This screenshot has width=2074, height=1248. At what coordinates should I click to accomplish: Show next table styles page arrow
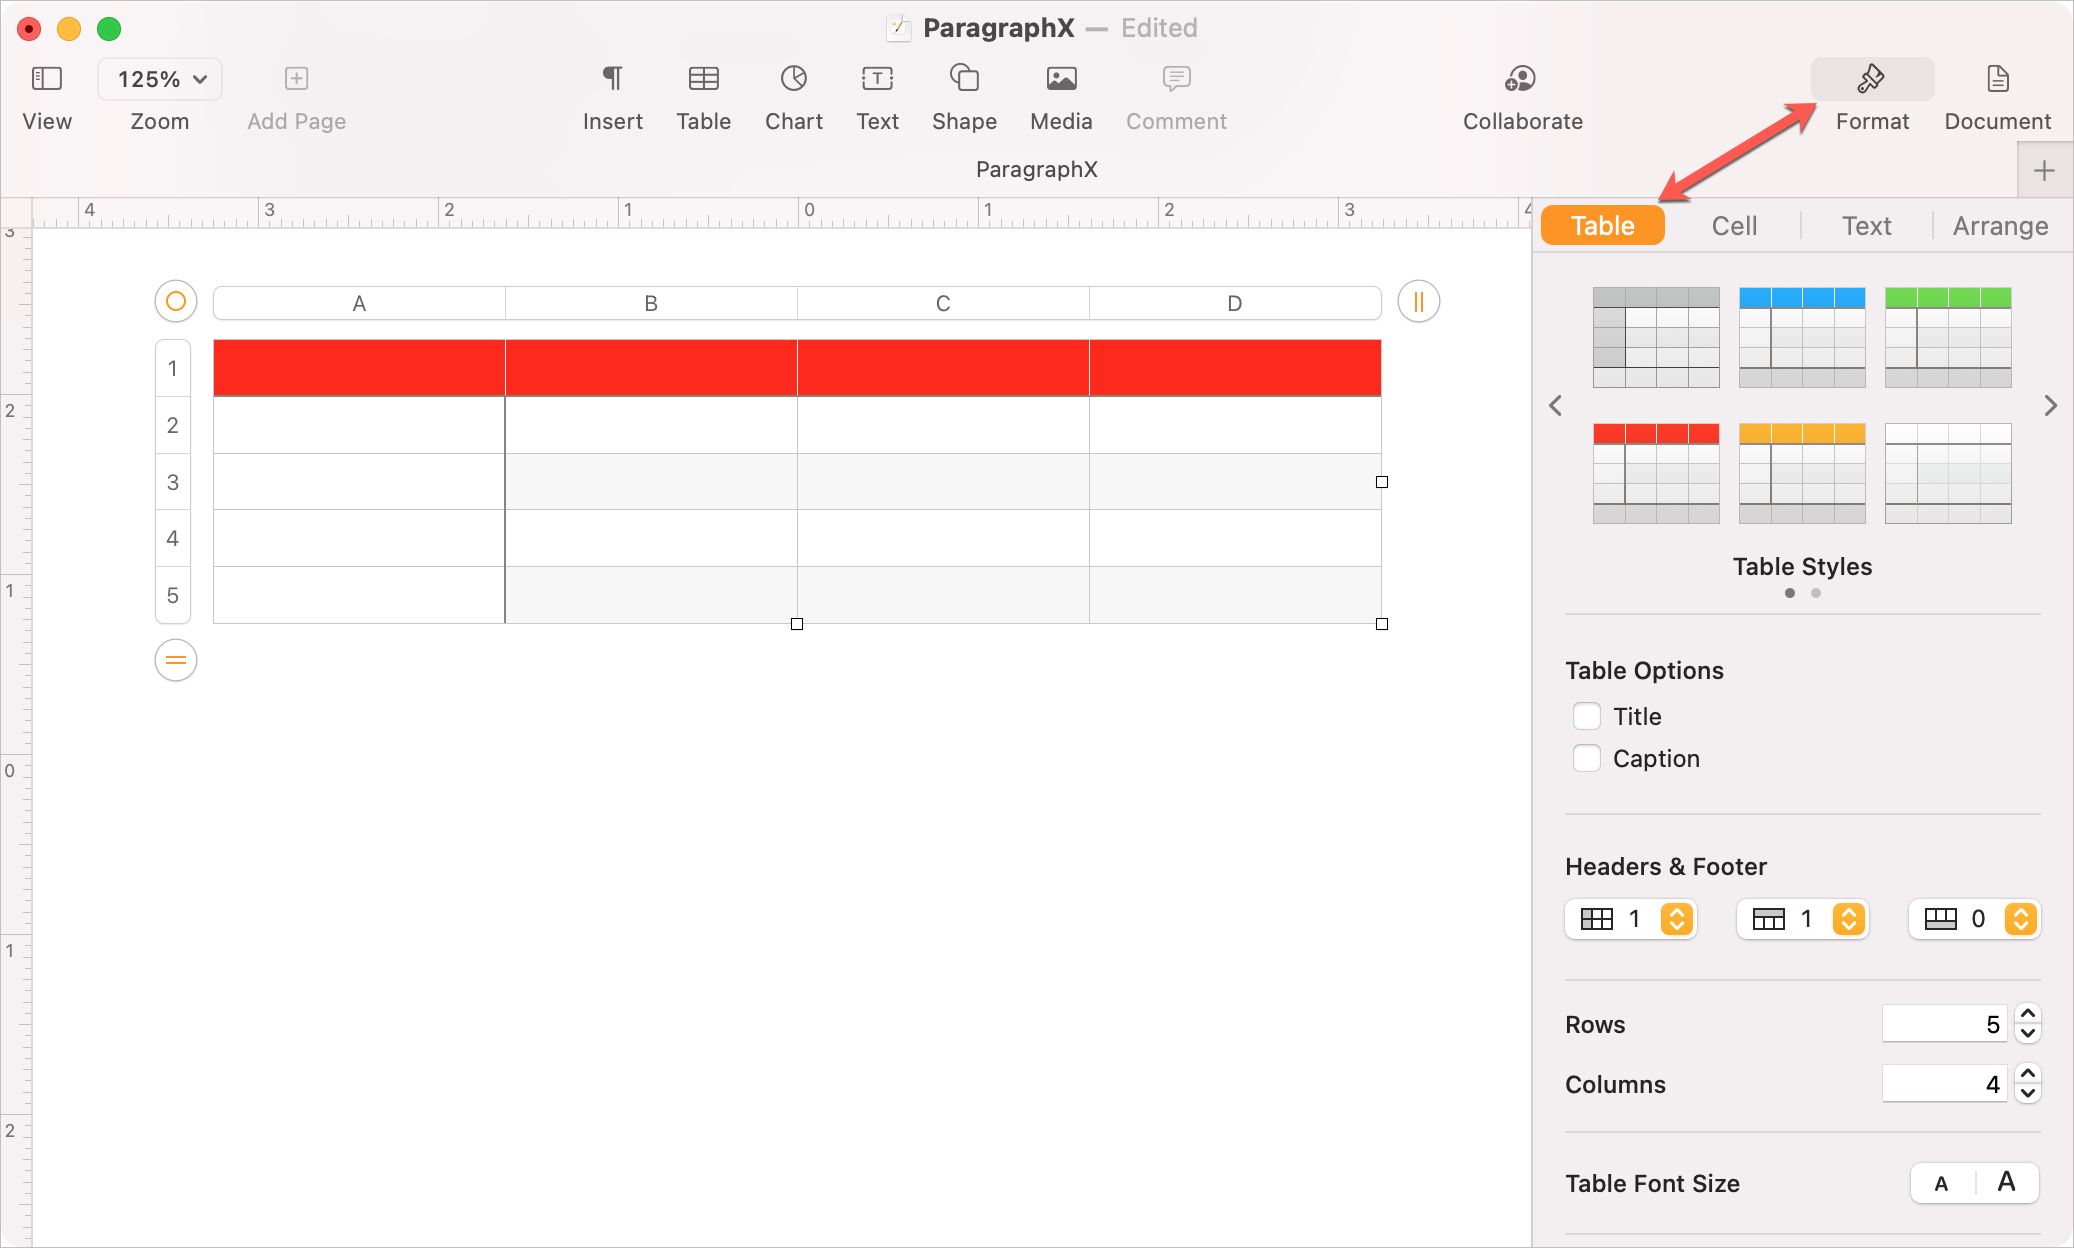click(2050, 406)
